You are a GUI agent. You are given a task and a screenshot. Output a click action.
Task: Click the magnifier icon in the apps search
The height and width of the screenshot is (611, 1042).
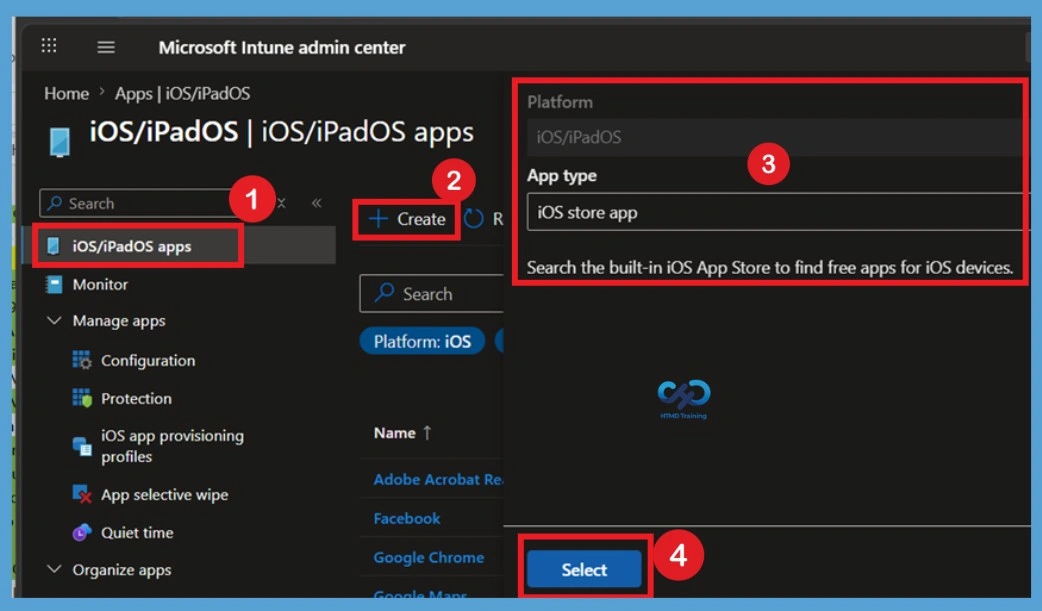pyautogui.click(x=384, y=293)
